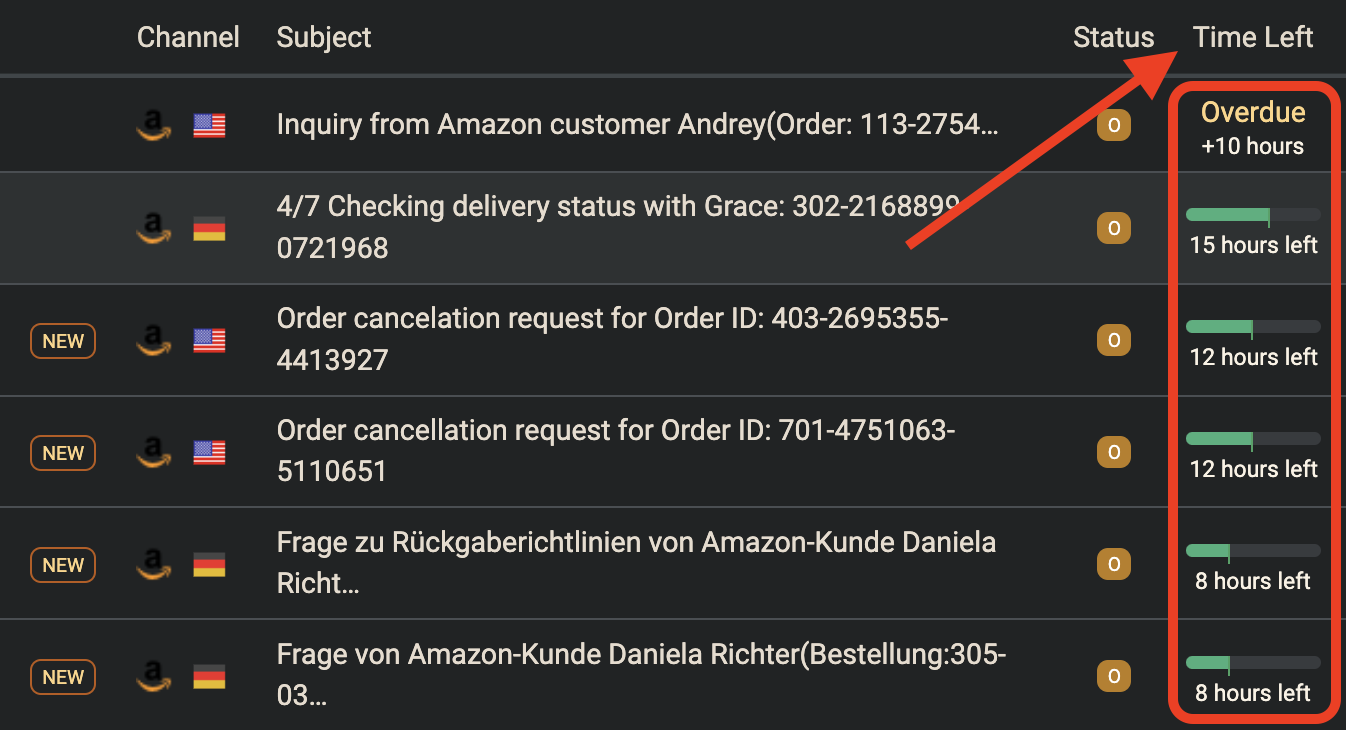Click Amazon logo on order 403-2695355 row
Image resolution: width=1346 pixels, height=730 pixels.
tap(153, 341)
